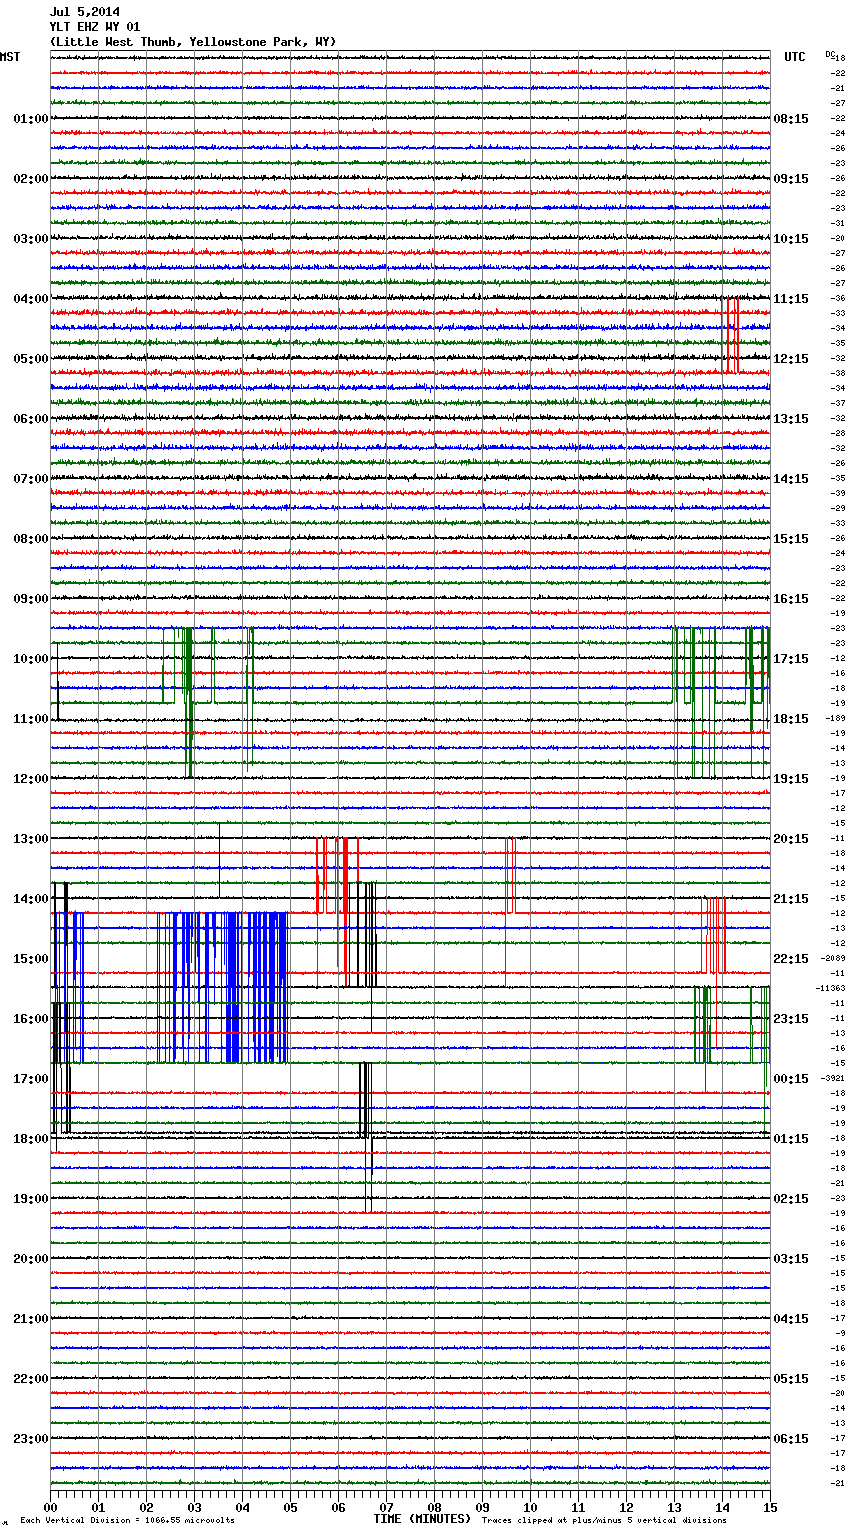The height and width of the screenshot is (1534, 850).
Task: Click the UTC time label "09:15"
Action: pos(791,179)
